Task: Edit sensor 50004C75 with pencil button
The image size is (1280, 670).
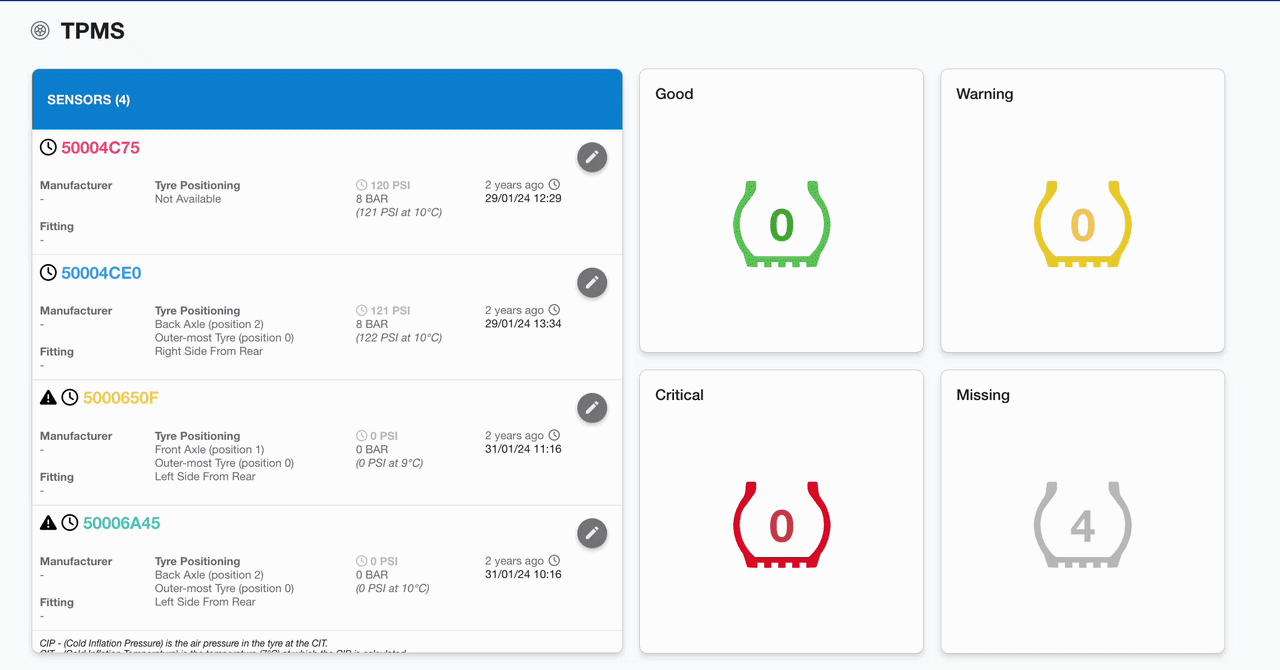Action: tap(592, 157)
